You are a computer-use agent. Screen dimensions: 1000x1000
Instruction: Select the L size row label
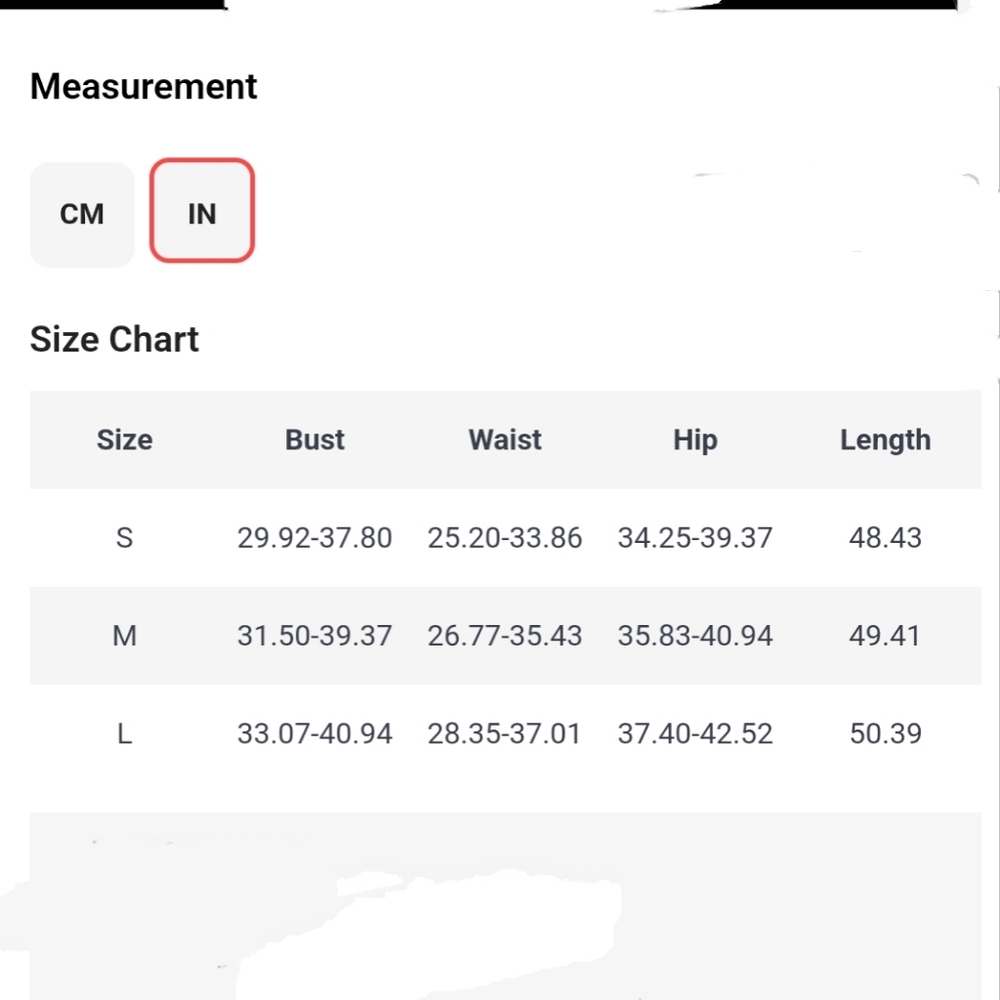124,733
